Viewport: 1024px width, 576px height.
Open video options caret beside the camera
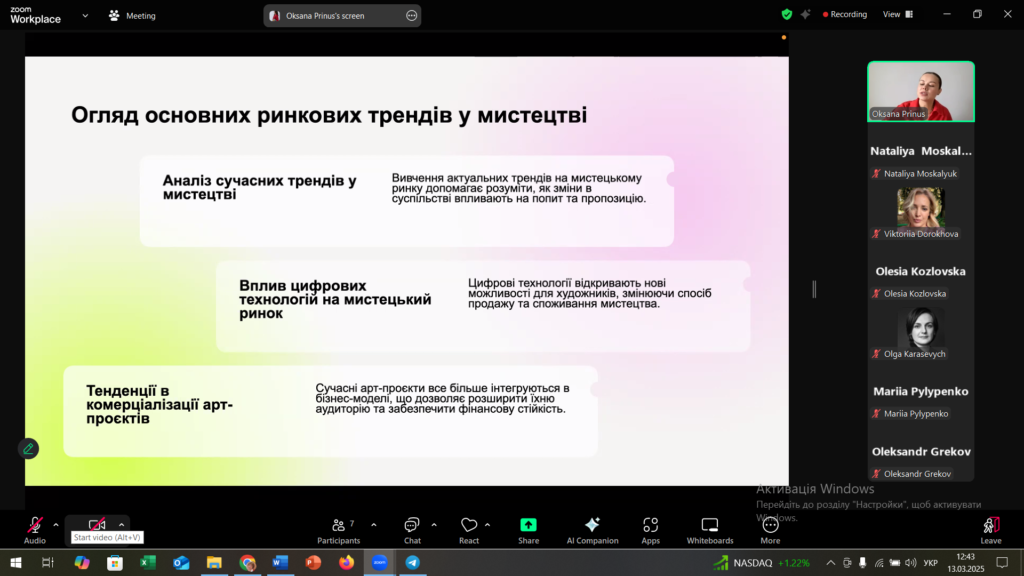[x=121, y=524]
